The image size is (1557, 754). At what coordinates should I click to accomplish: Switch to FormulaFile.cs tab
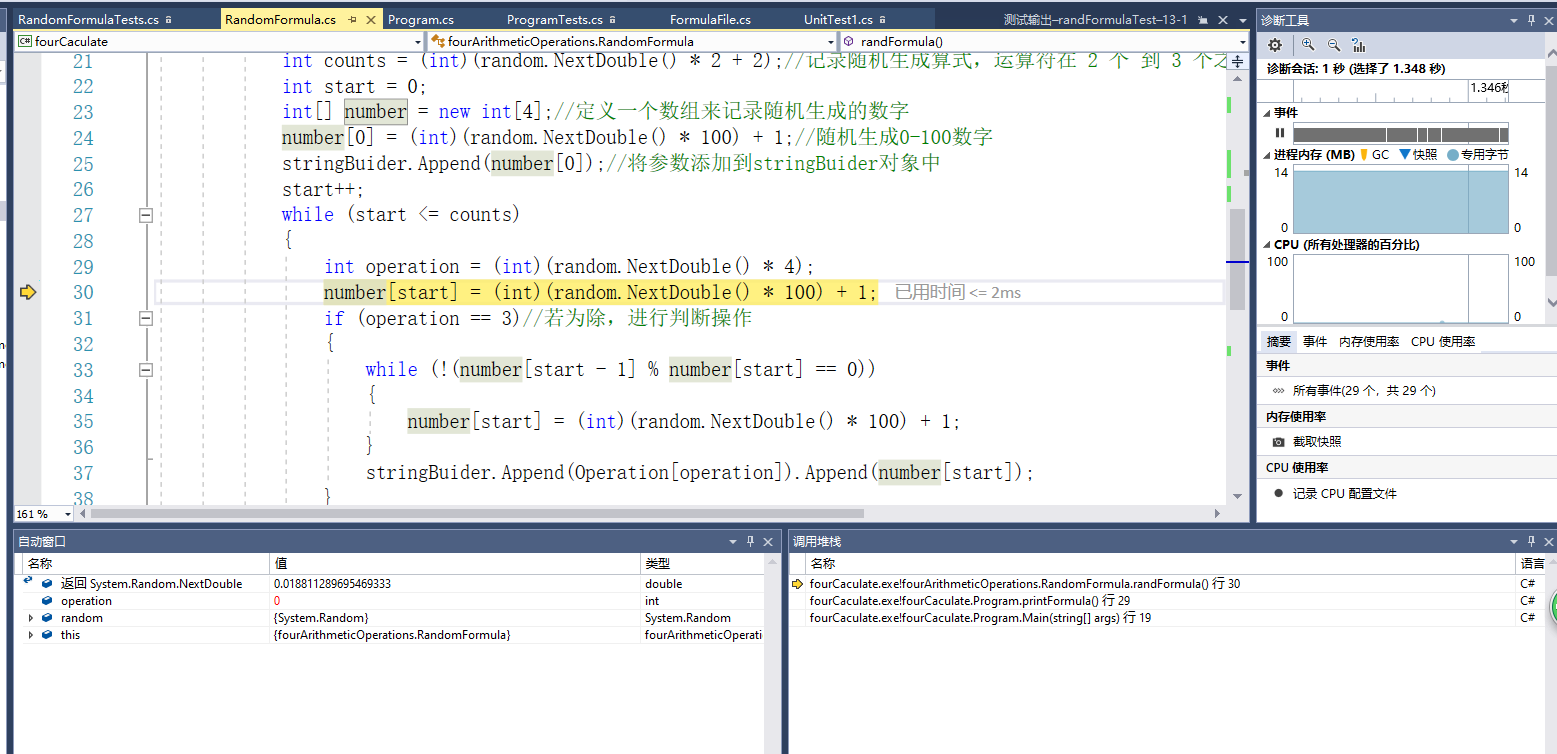click(710, 20)
